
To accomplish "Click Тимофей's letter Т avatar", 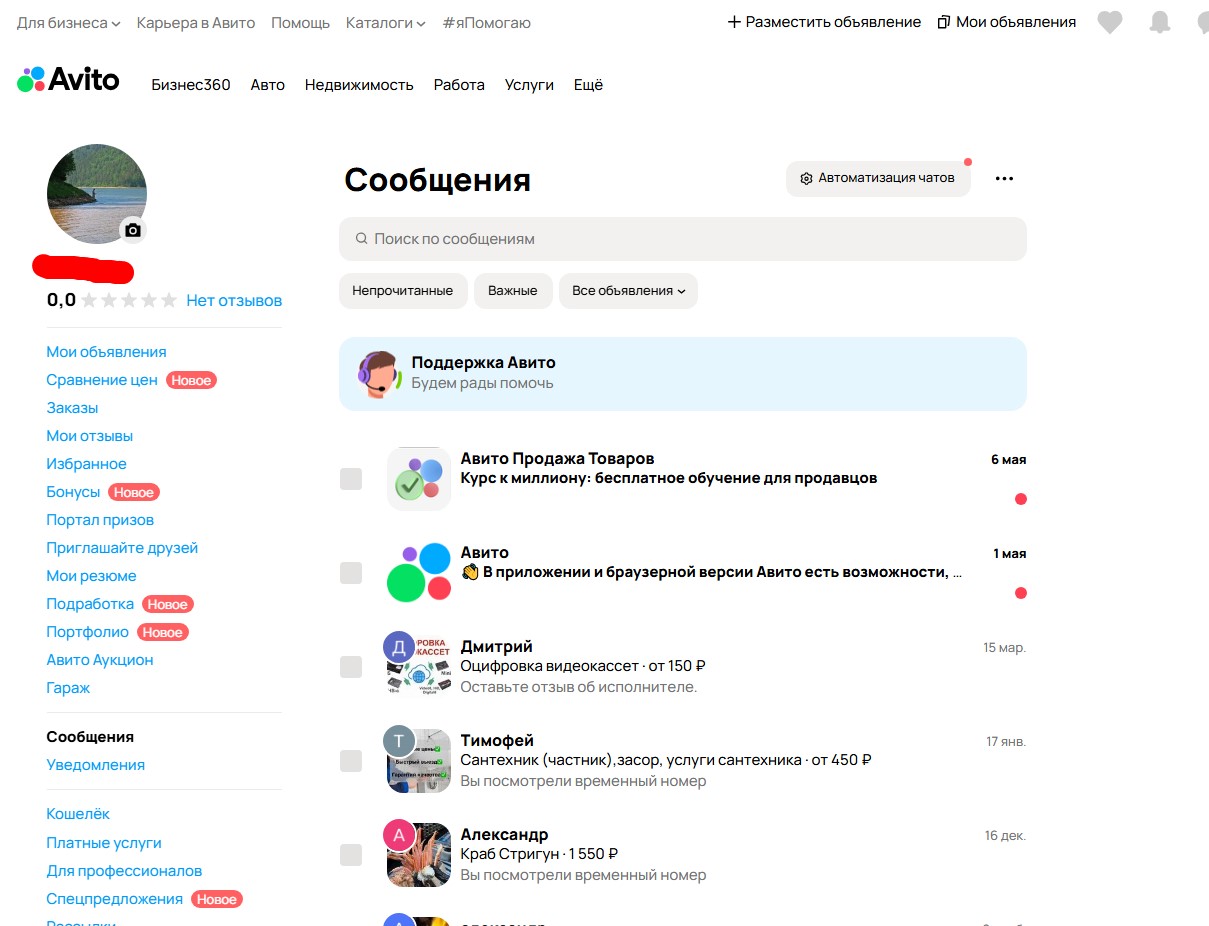I will [399, 741].
